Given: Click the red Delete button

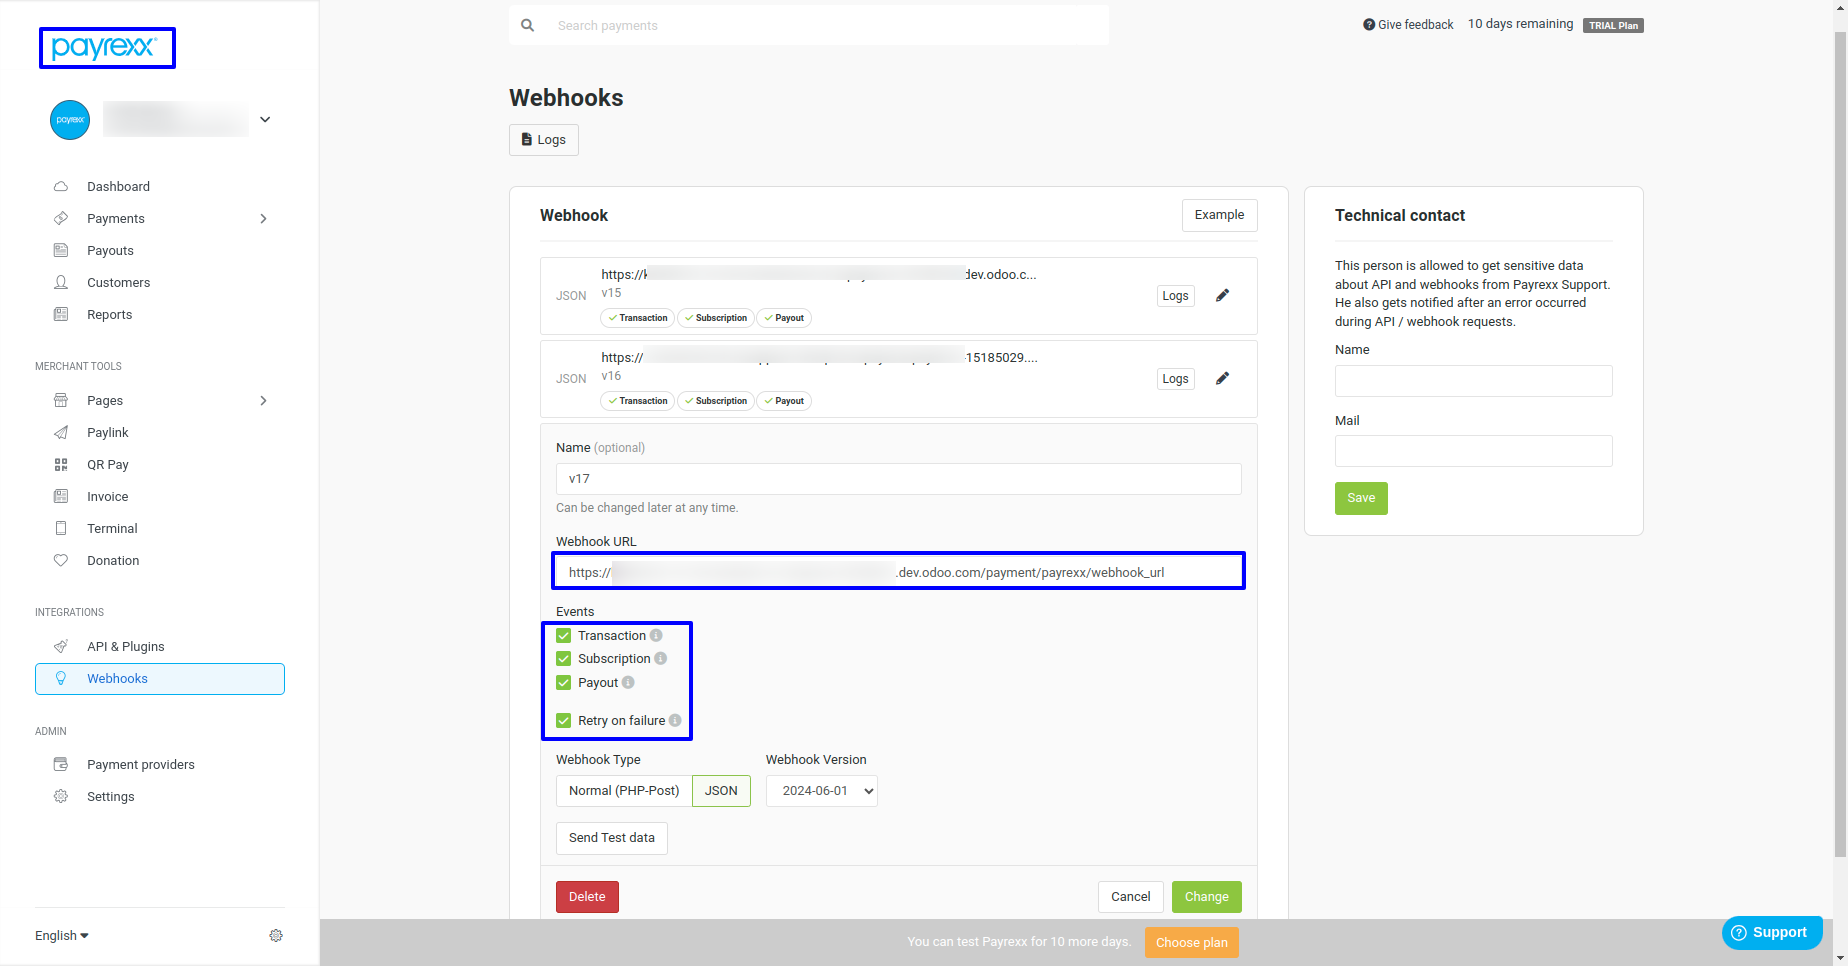Looking at the screenshot, I should tap(587, 897).
